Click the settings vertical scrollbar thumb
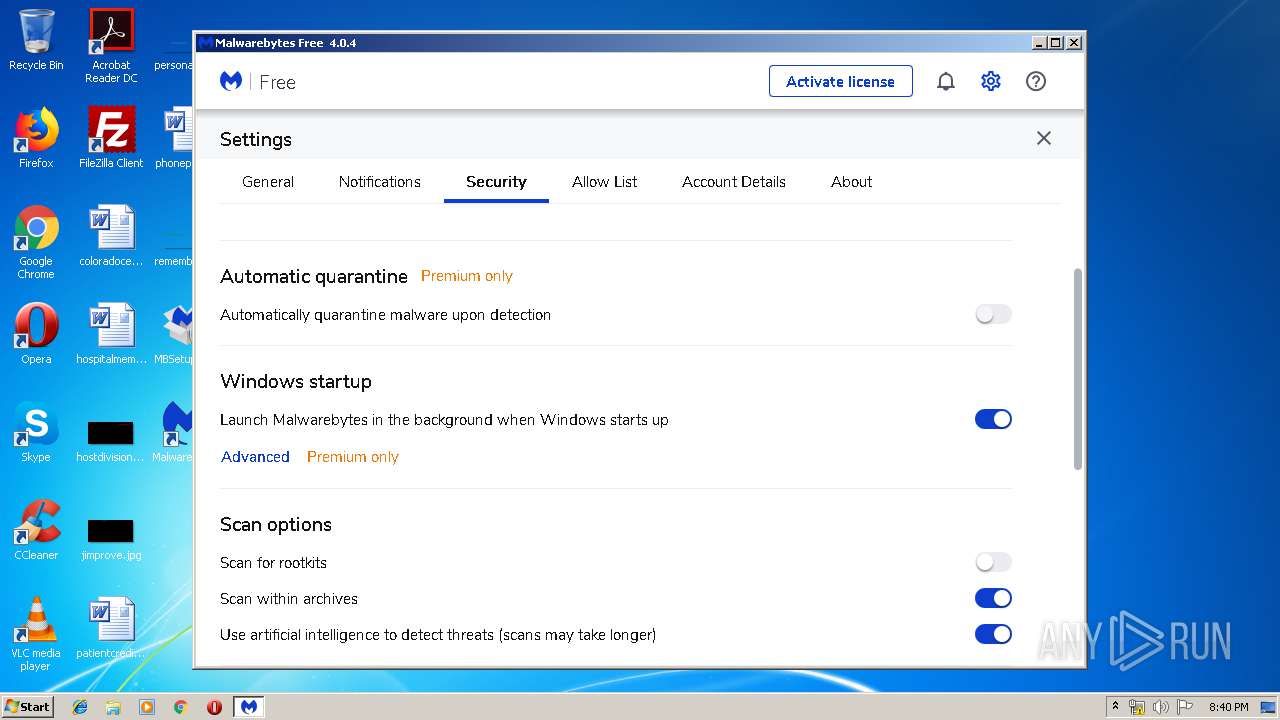This screenshot has width=1280, height=720. point(1077,369)
